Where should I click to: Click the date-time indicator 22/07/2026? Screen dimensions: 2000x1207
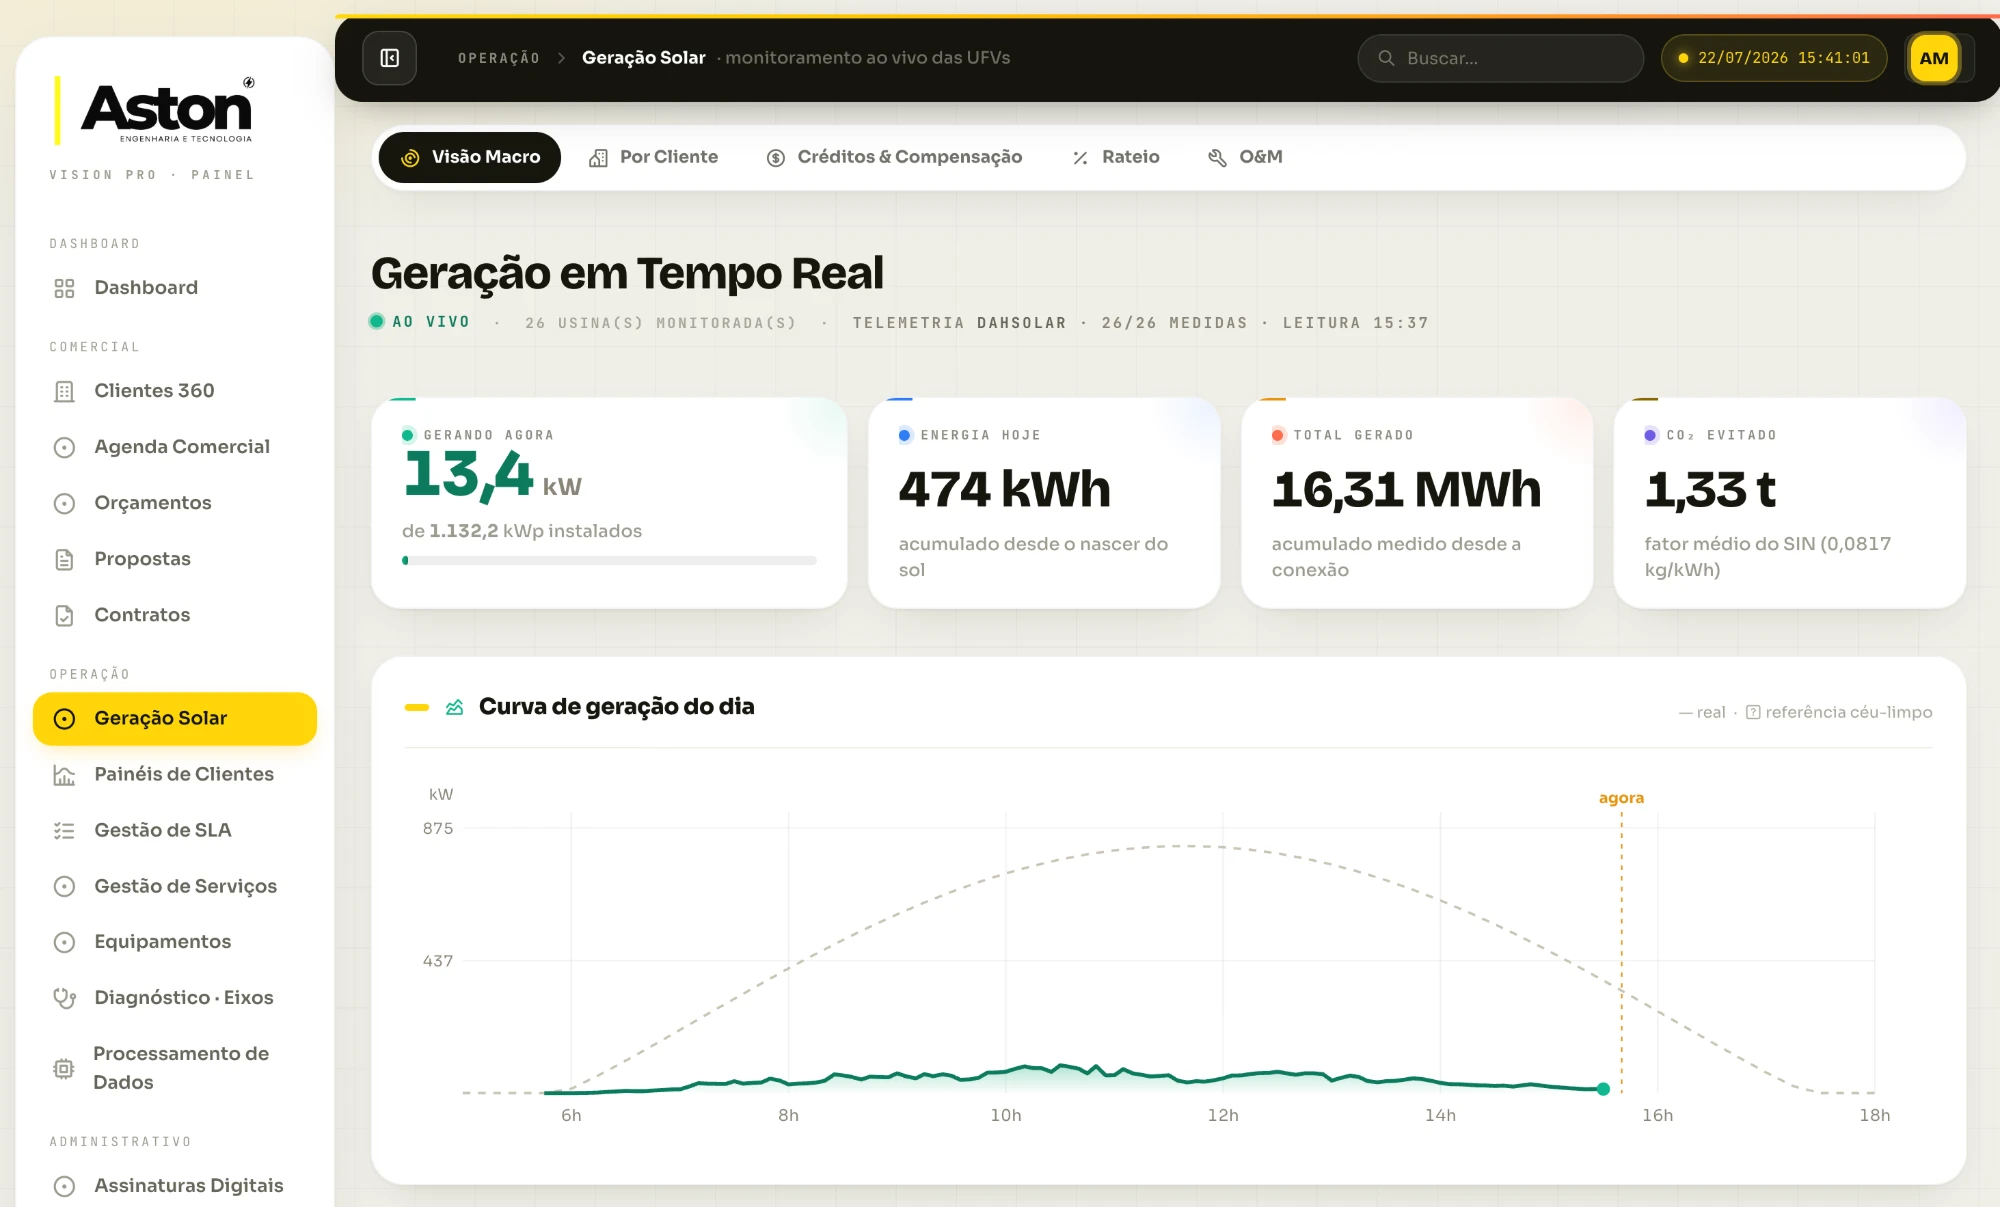1773,58
